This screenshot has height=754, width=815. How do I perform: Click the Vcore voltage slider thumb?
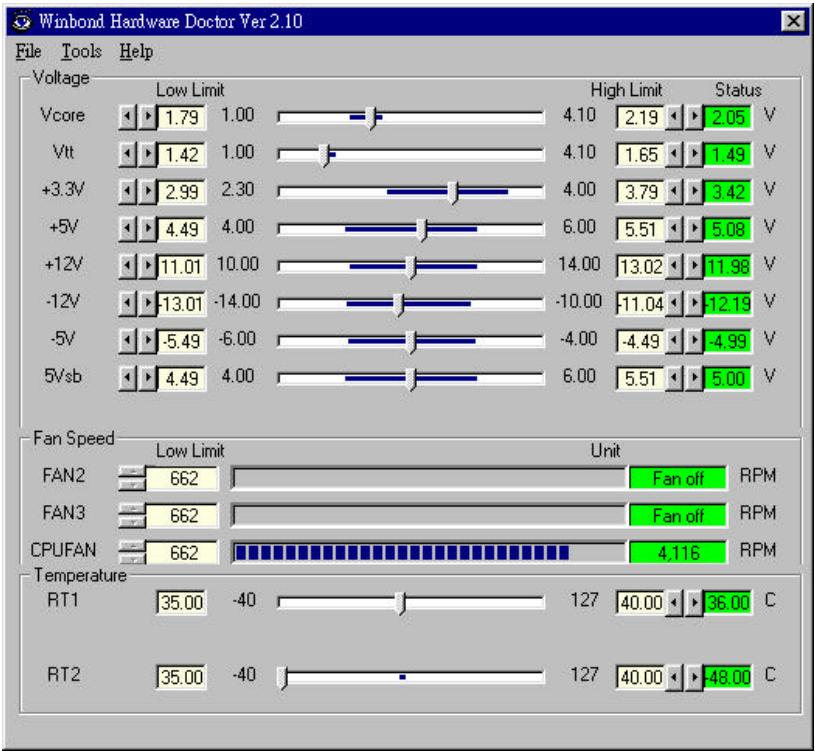pos(371,118)
